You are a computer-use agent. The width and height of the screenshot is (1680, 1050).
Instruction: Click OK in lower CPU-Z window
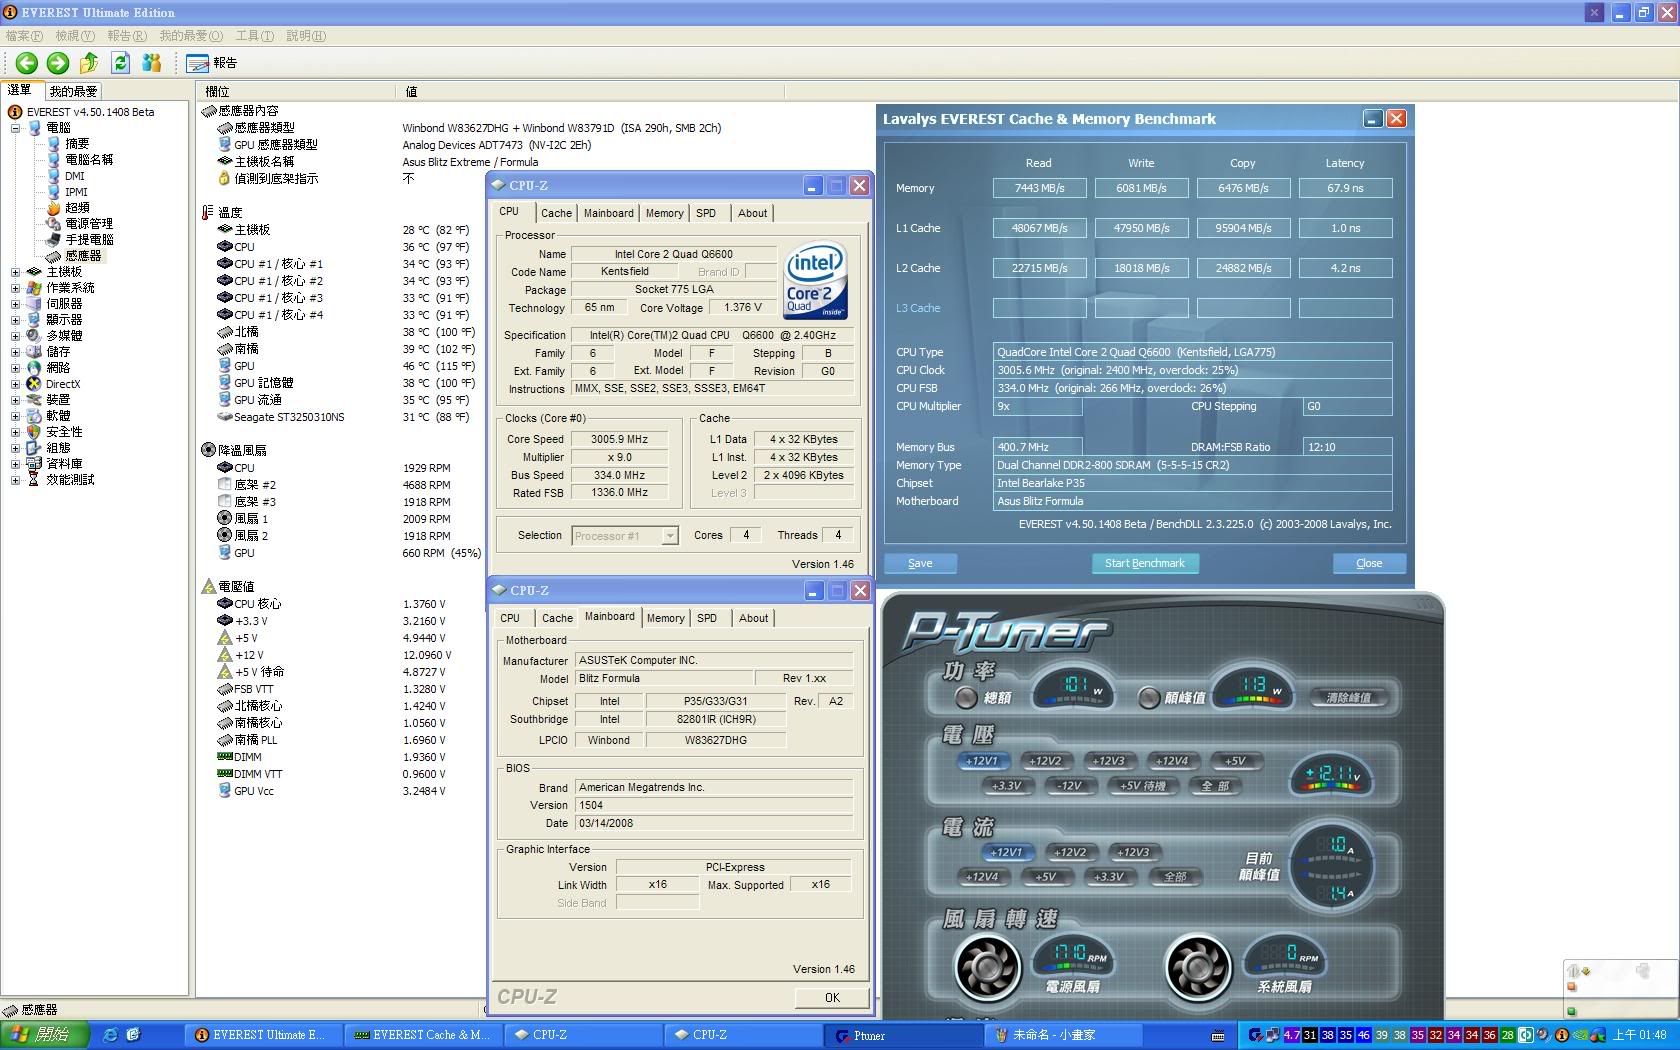click(832, 998)
